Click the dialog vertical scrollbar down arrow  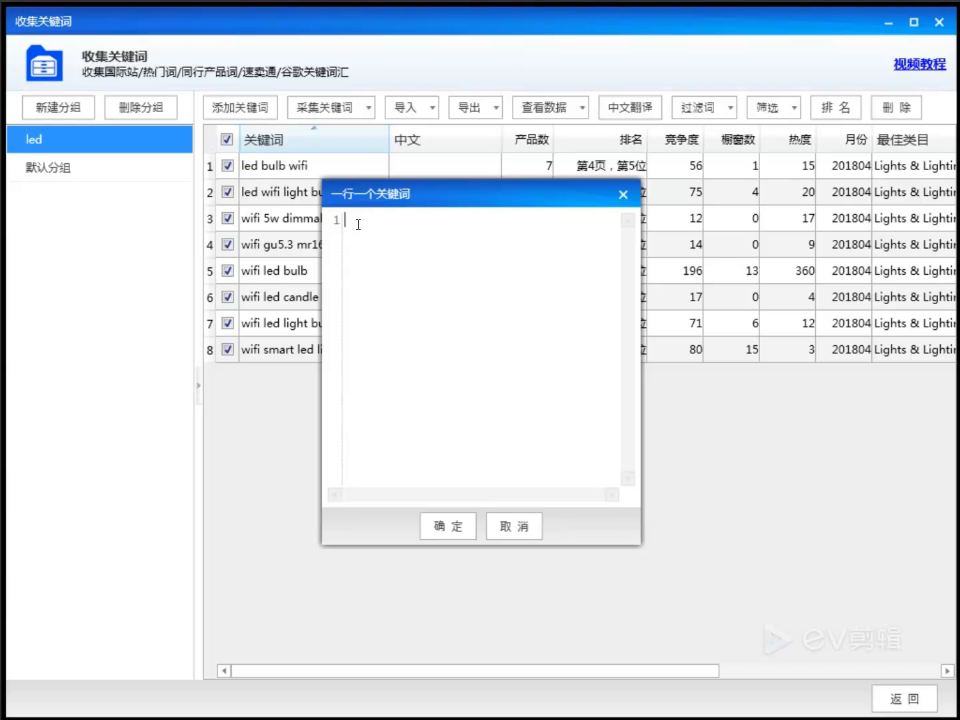tap(628, 478)
